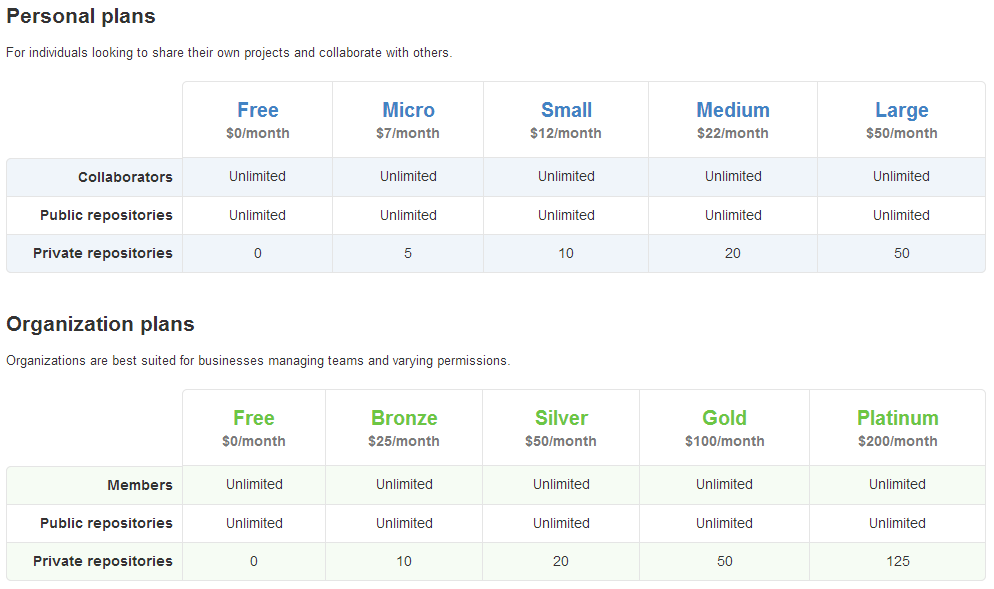Click the Free plan under Personal plans

click(257, 110)
